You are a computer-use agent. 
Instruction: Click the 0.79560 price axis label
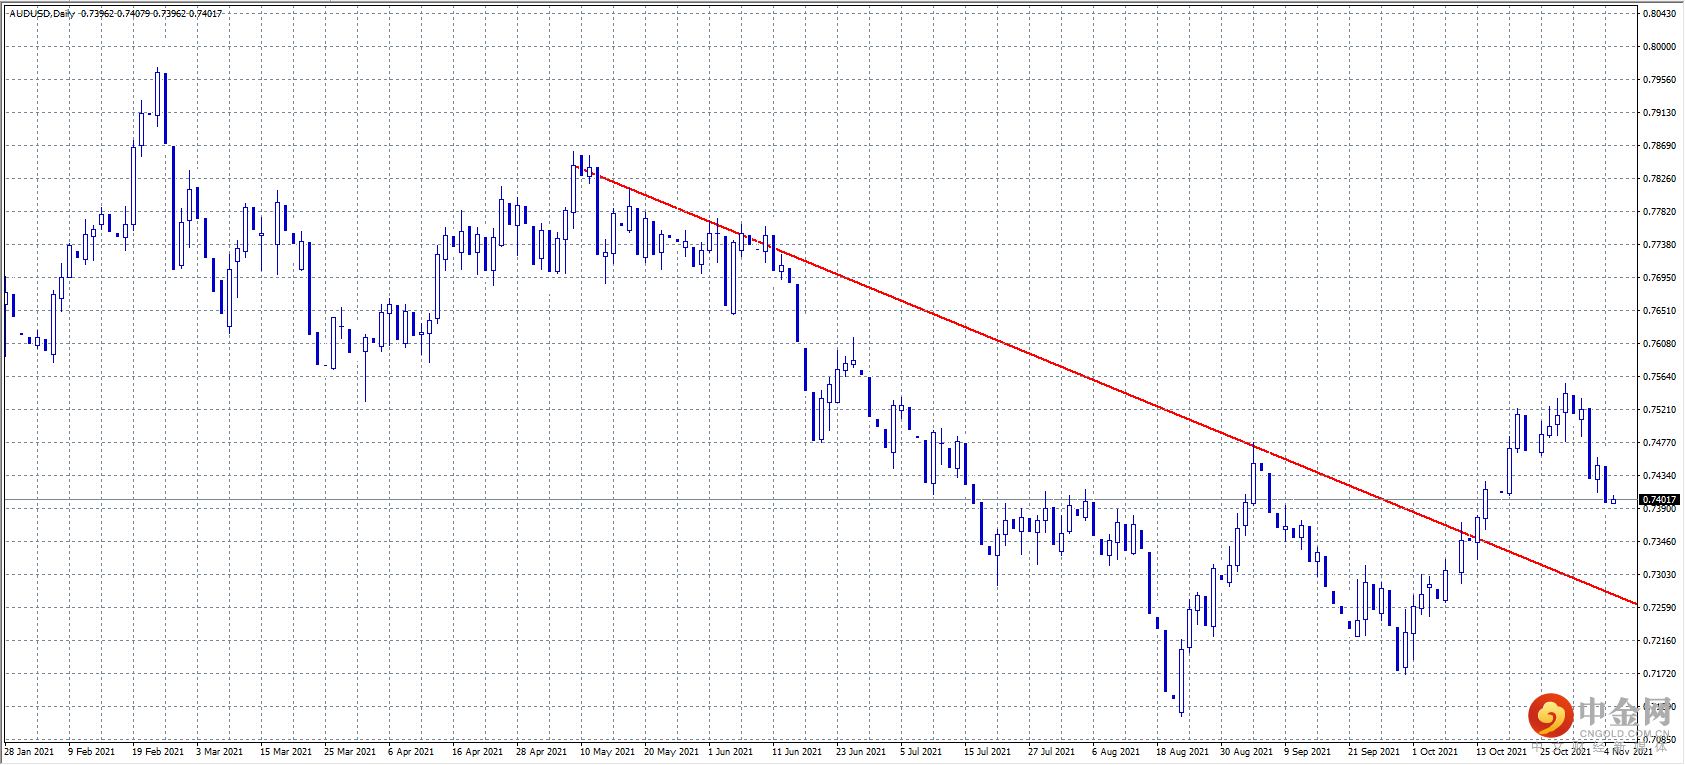(x=1660, y=80)
